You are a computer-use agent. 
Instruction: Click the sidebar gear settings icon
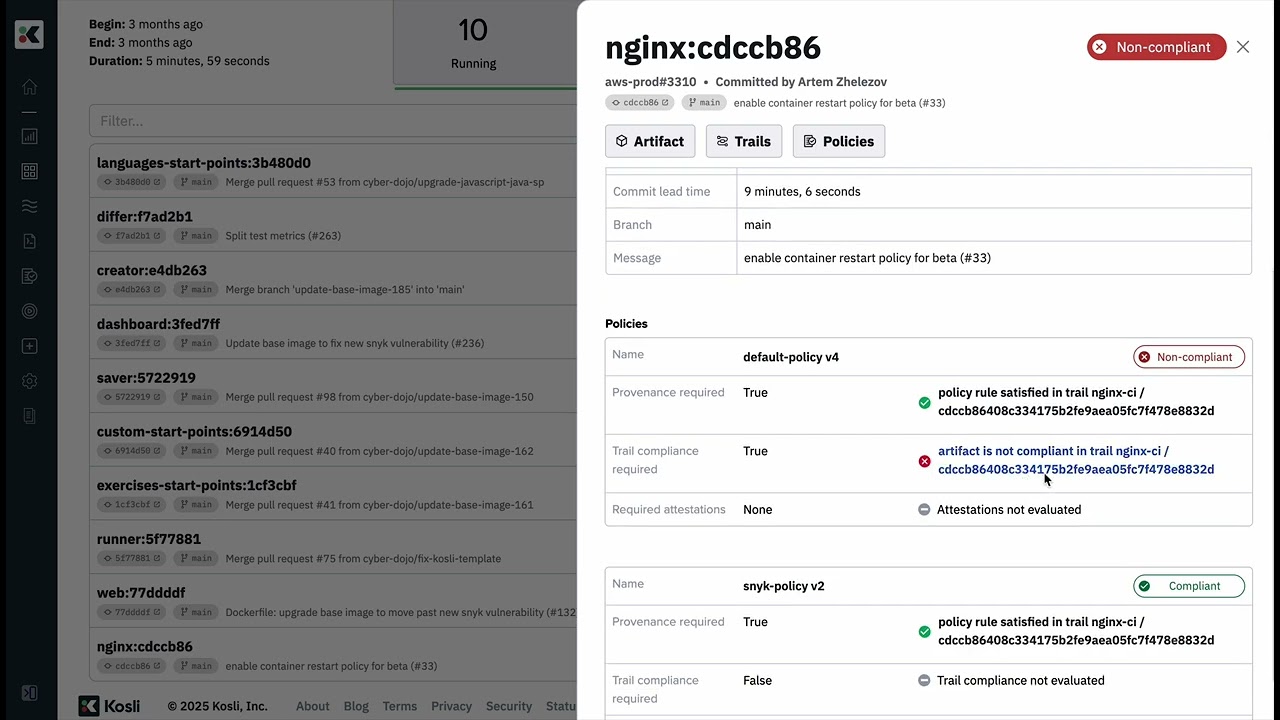(x=29, y=381)
